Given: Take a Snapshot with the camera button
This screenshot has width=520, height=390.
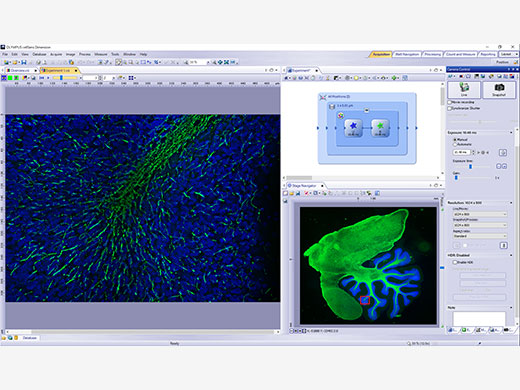Looking at the screenshot, I should click(499, 90).
